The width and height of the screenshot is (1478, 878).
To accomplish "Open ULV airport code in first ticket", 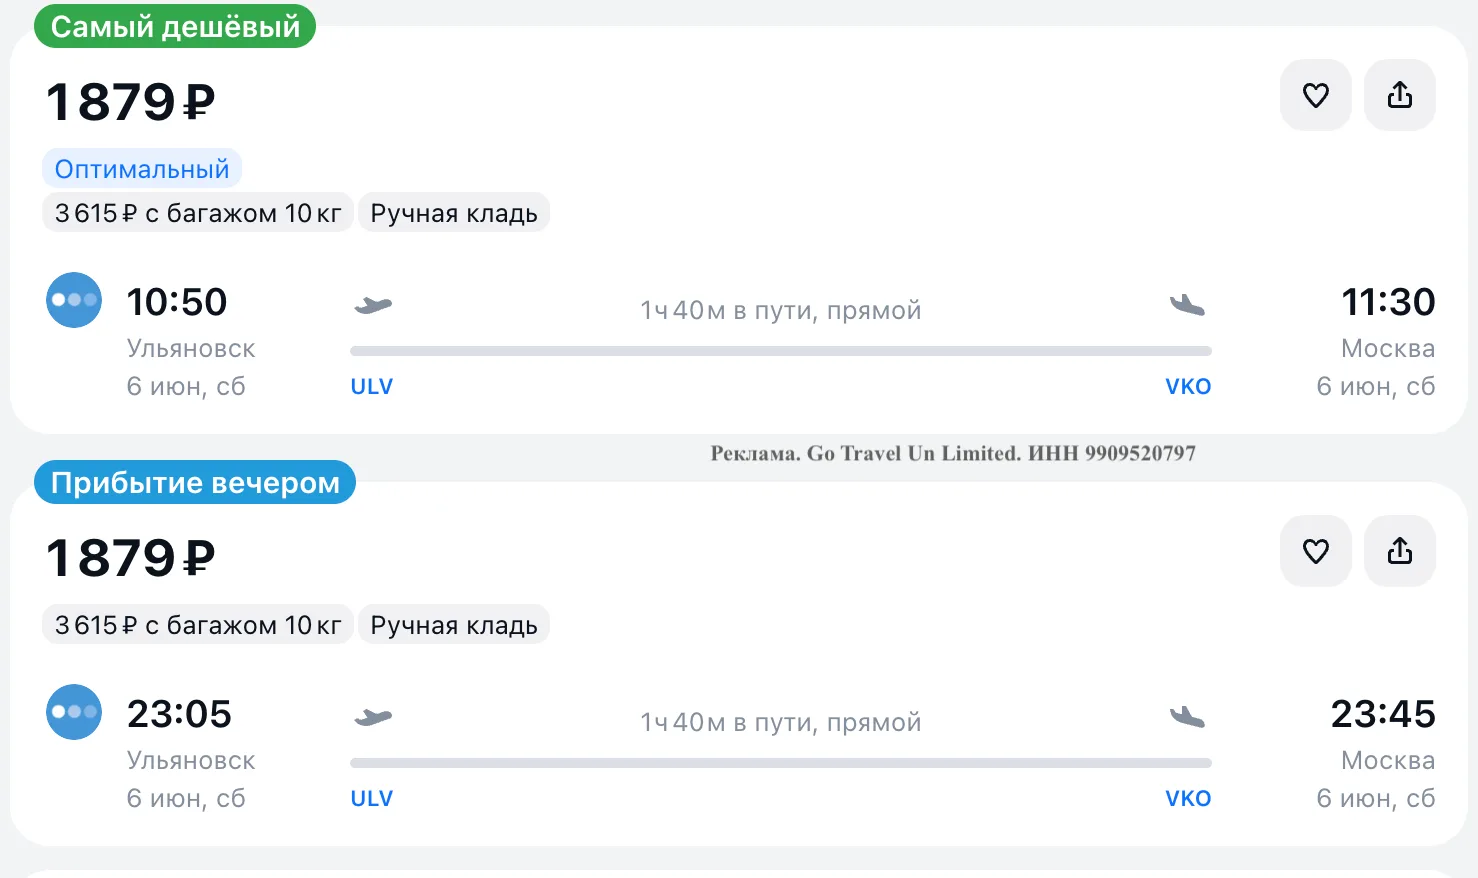I will 372,387.
